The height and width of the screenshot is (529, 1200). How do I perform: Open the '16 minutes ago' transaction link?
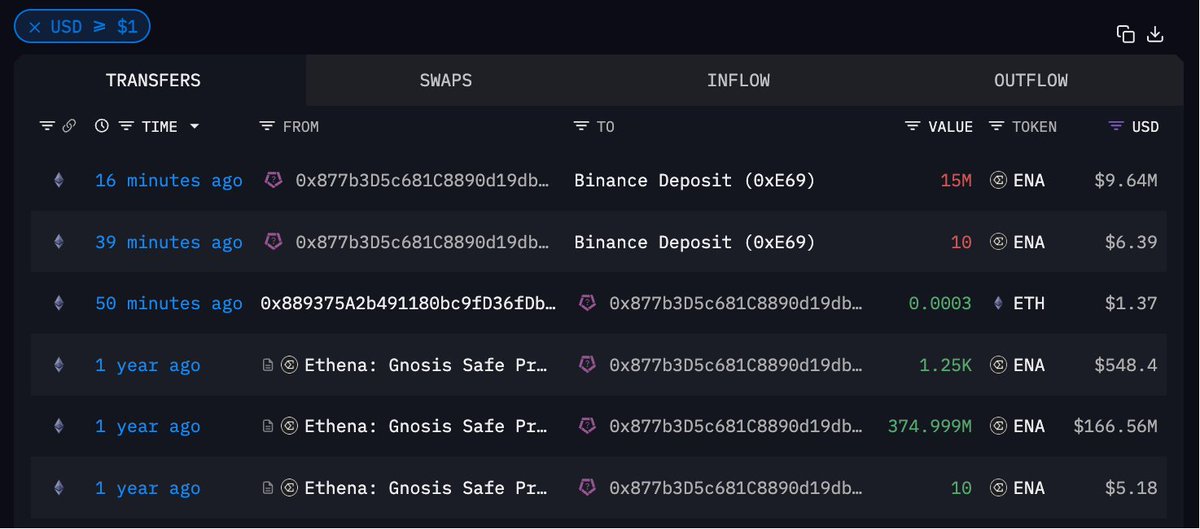[169, 181]
